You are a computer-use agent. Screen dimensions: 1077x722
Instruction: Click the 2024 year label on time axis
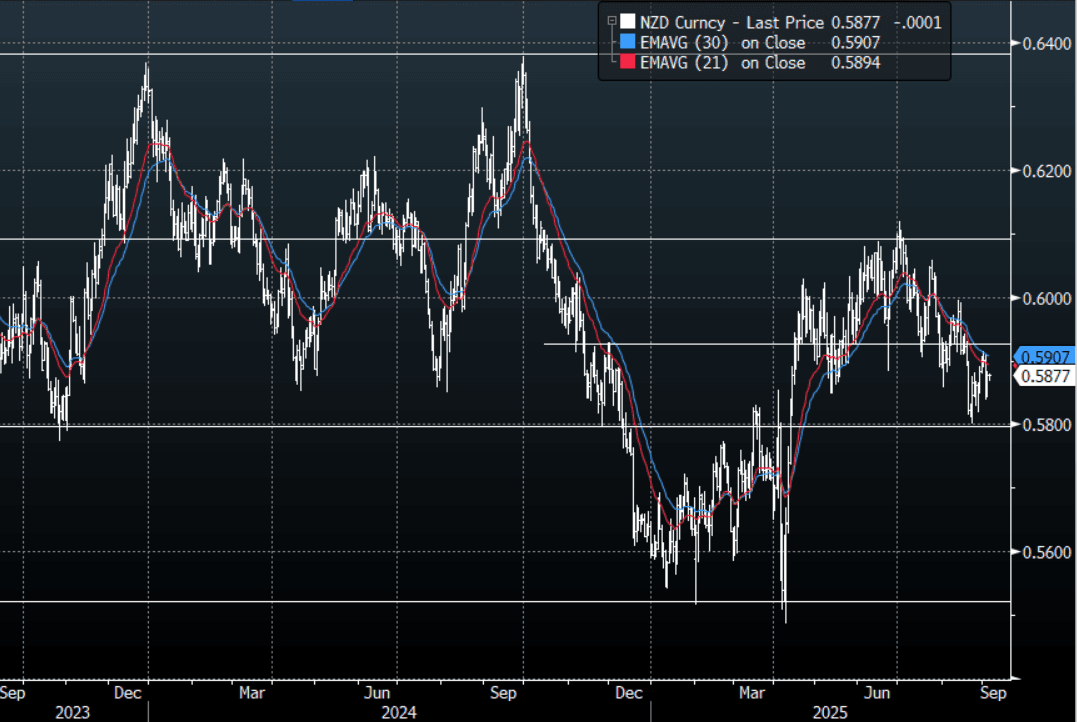398,711
